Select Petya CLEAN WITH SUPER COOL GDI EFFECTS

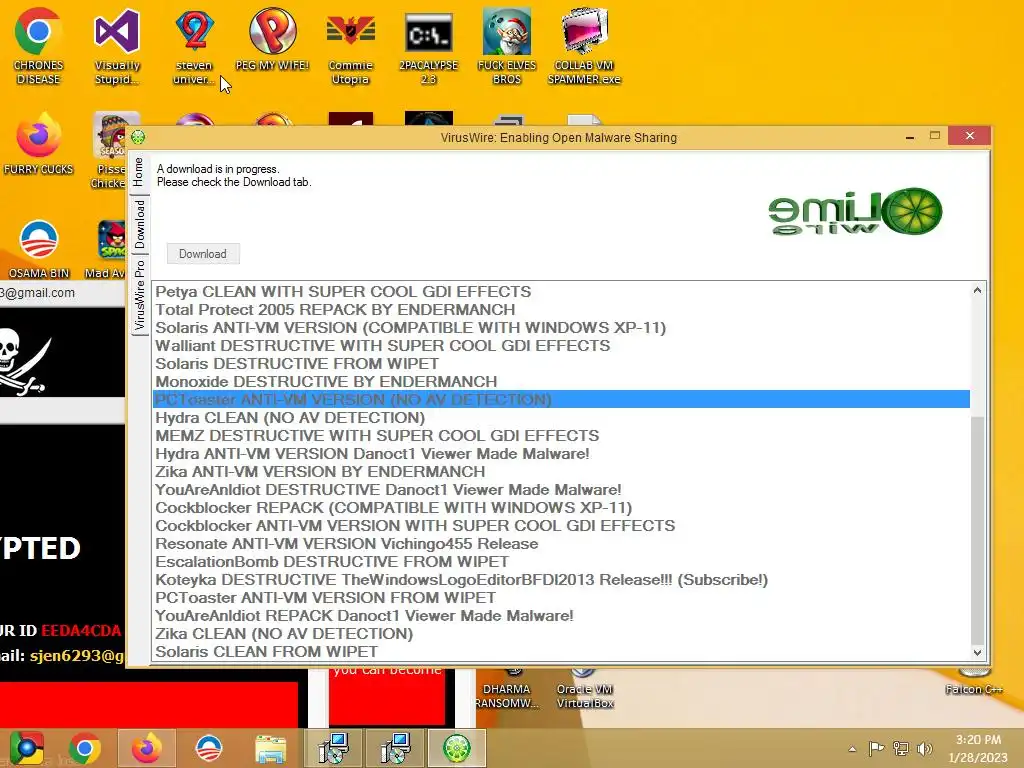coord(561,291)
